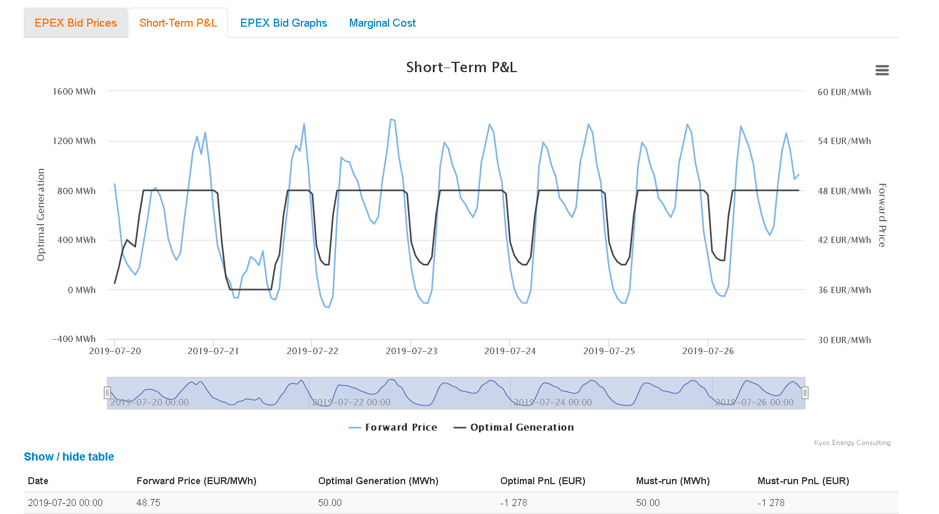This screenshot has width=939, height=514.
Task: Click the 2019-07-21 x-axis label
Action: pos(213,351)
